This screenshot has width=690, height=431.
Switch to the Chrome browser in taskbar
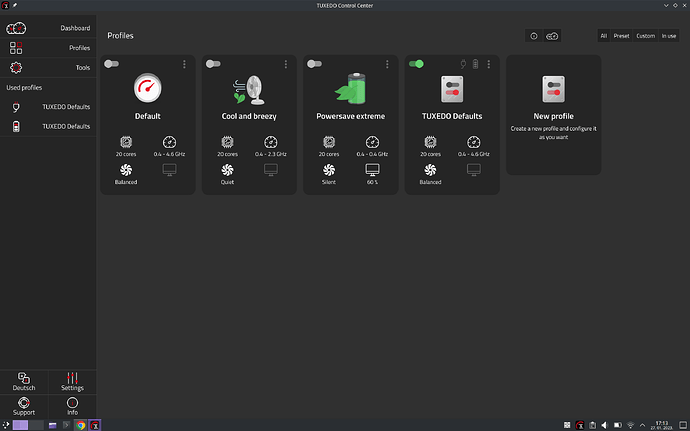tap(80, 425)
